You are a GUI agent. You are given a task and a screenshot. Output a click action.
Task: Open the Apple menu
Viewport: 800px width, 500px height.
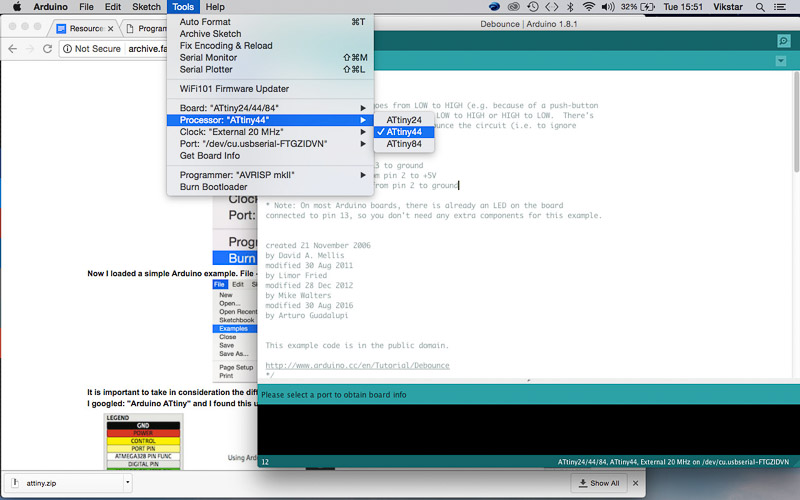tap(16, 7)
